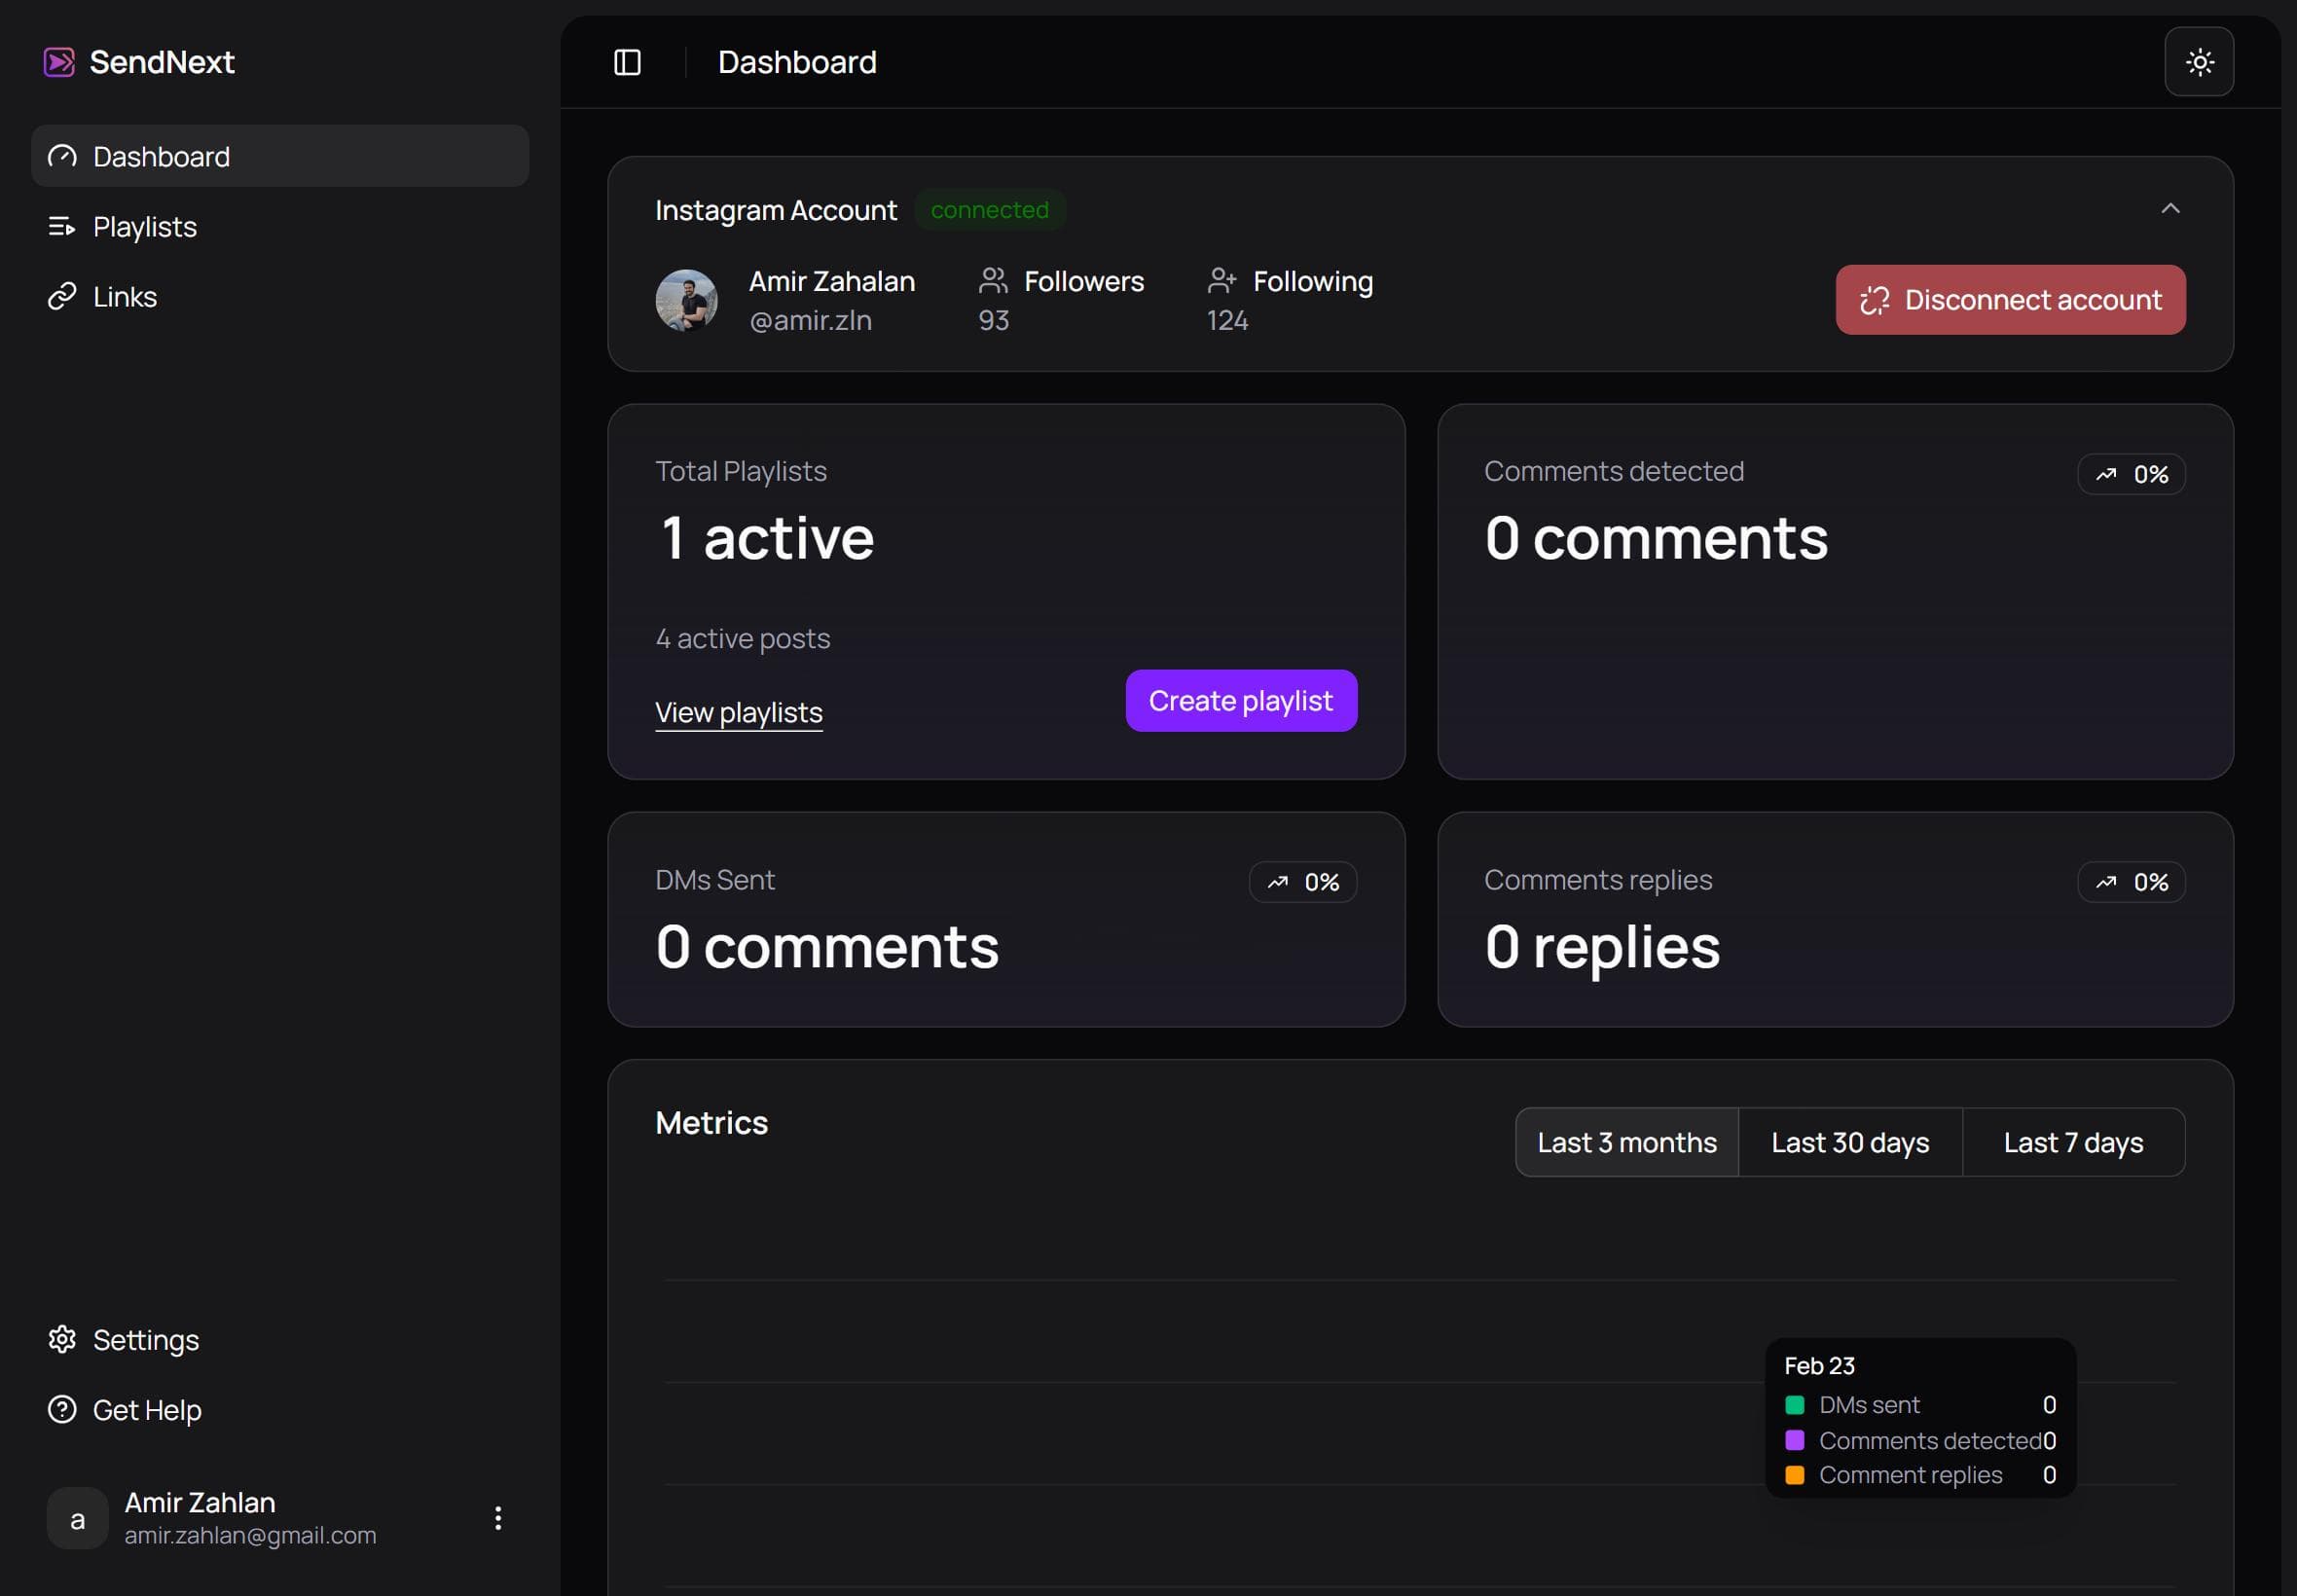Screen dimensions: 2297x1596
Task: Open View playlists link
Action: point(739,711)
